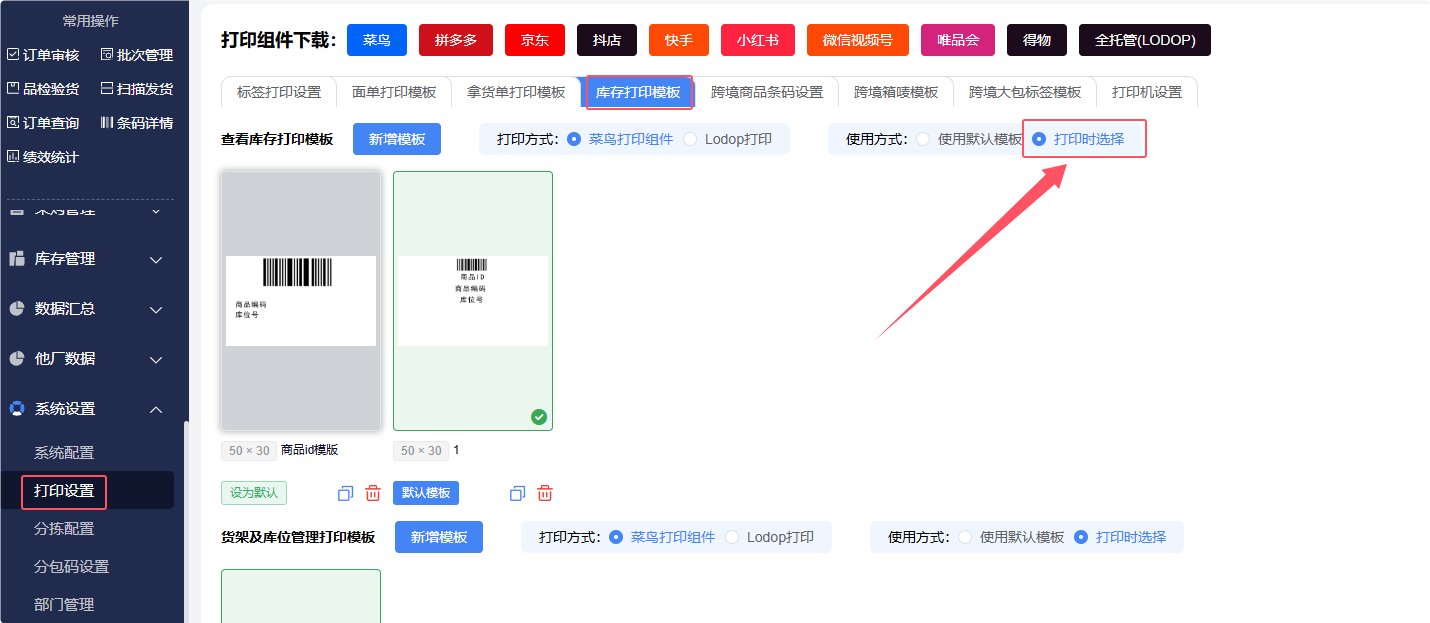Expand the 库存管理 menu chevron

(x=156, y=260)
